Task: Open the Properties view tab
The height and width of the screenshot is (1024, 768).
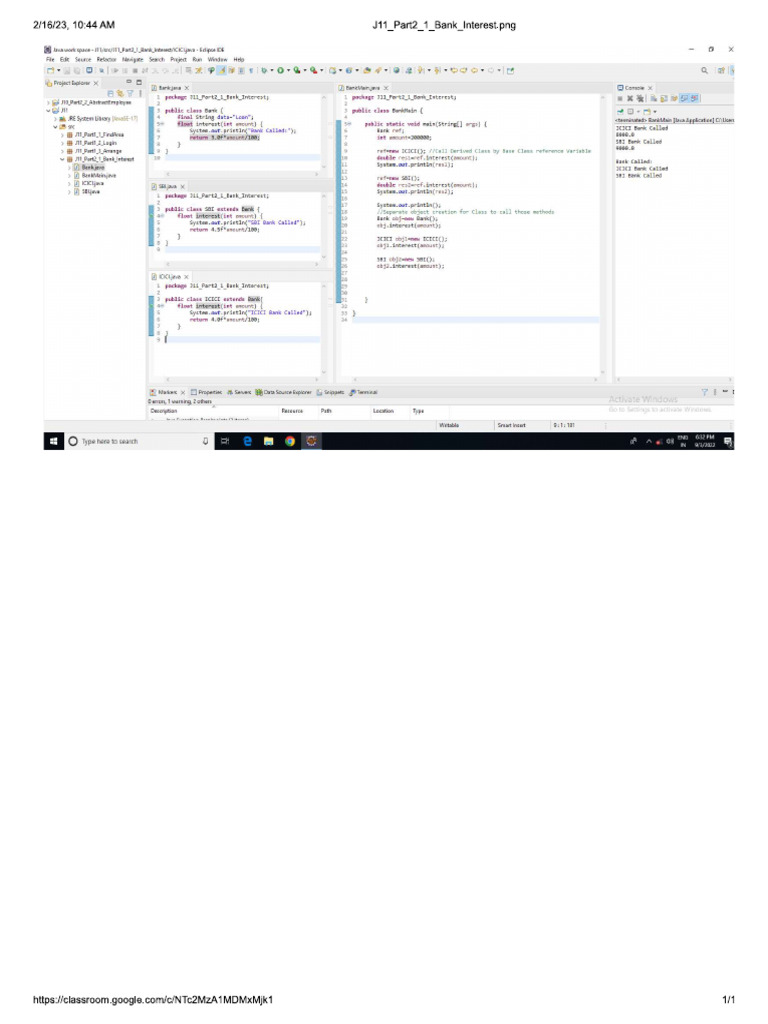Action: [206, 392]
